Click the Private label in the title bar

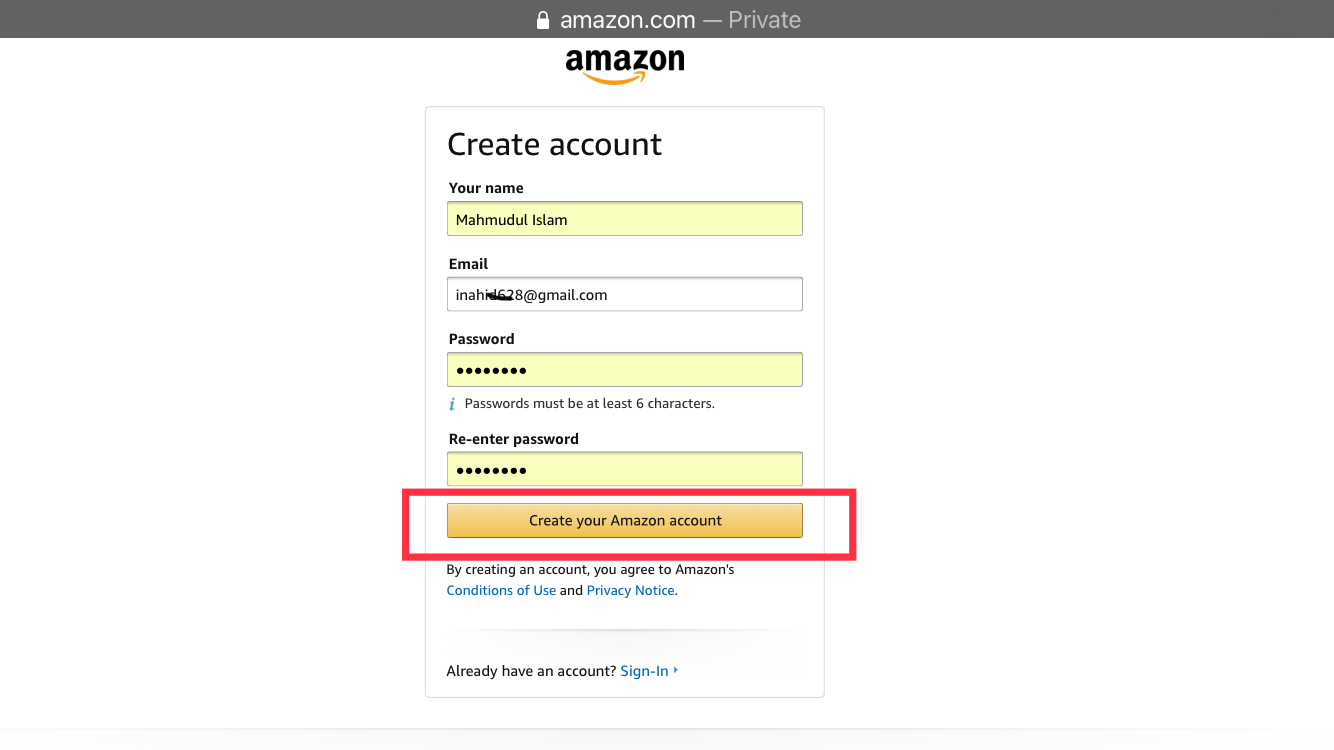764,19
